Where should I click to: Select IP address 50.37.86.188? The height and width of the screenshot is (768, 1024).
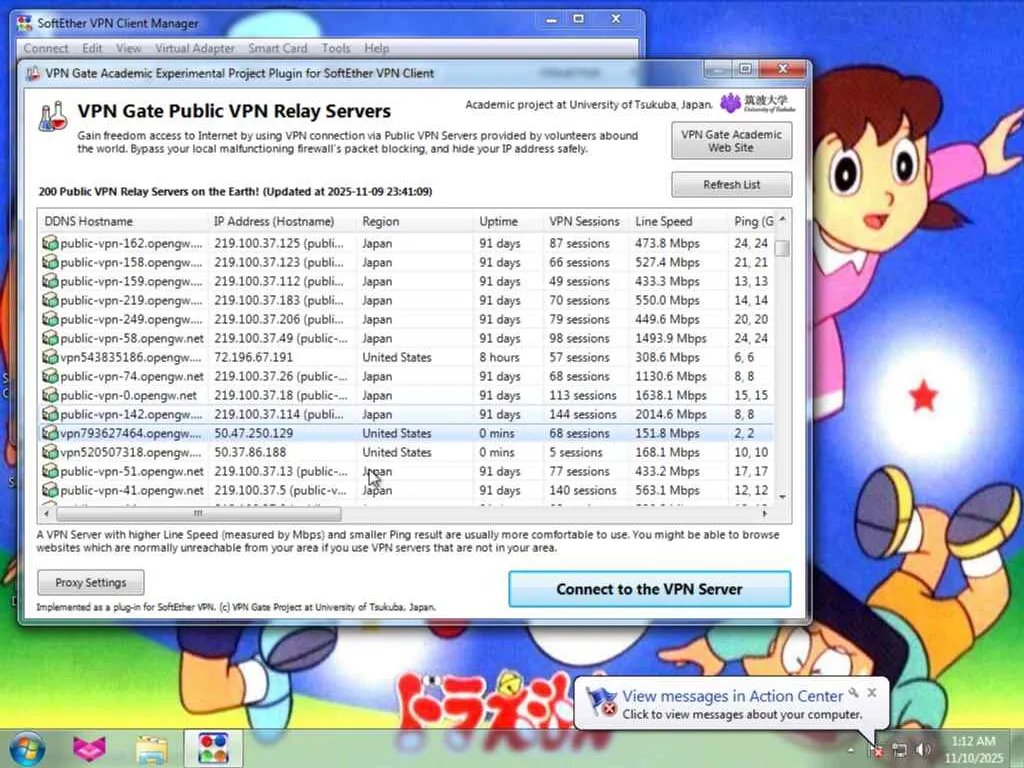tap(250, 452)
